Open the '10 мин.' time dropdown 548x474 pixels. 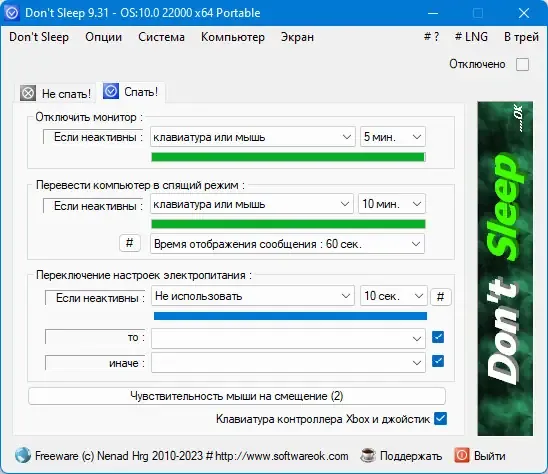(x=392, y=204)
